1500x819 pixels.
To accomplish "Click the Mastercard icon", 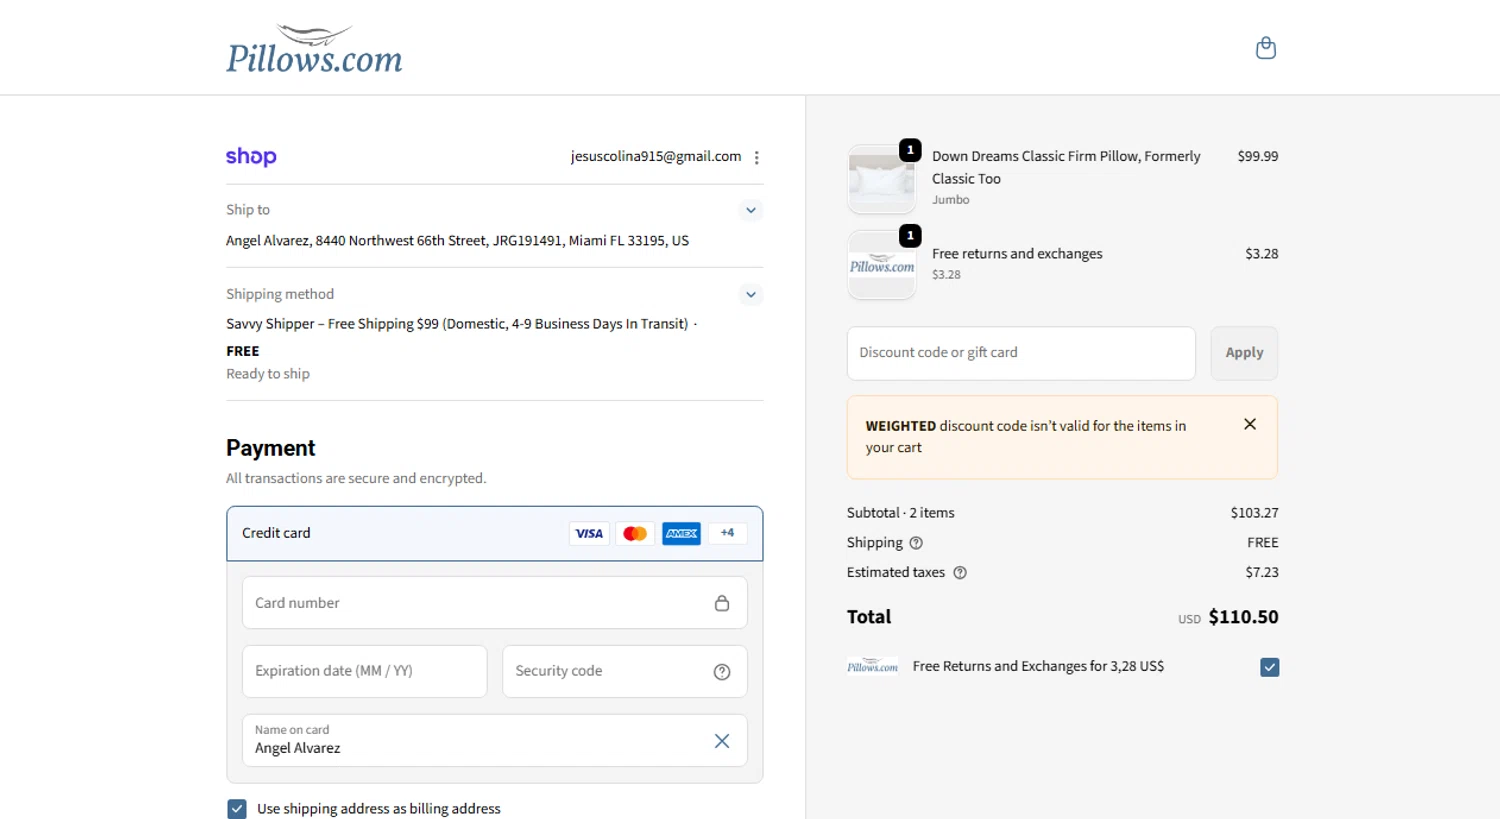I will [x=635, y=534].
